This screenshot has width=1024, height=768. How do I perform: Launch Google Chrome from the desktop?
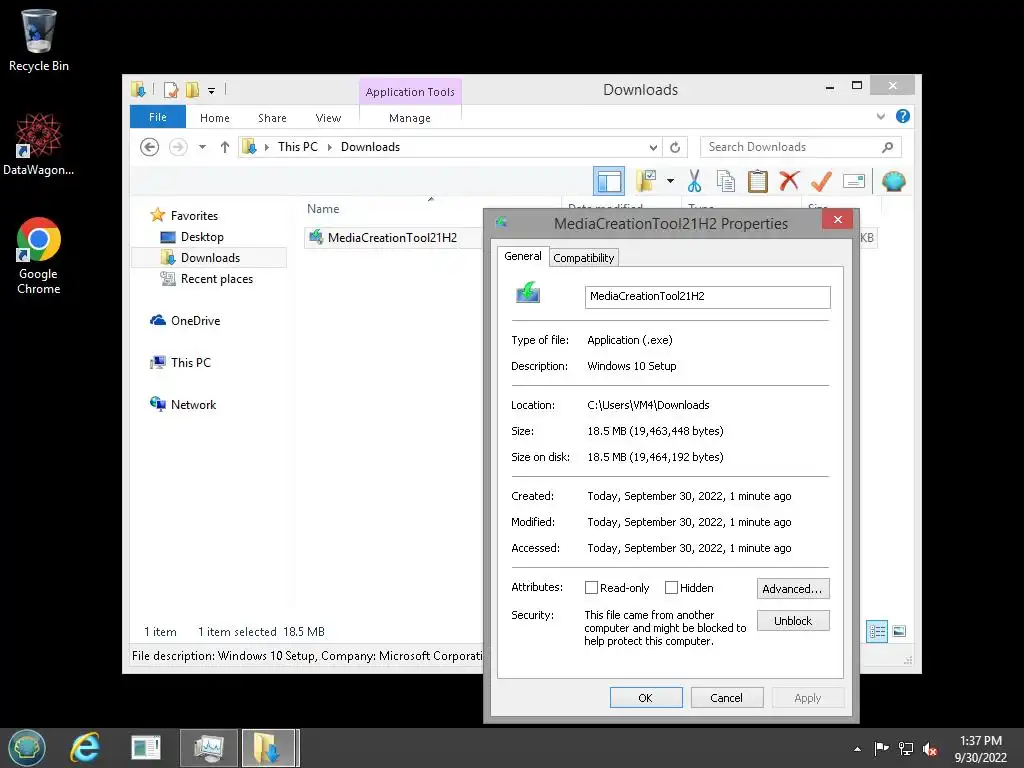pos(39,255)
